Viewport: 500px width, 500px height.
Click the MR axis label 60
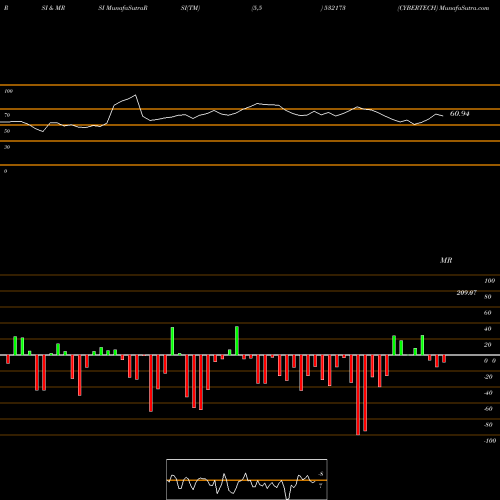pos(487,313)
